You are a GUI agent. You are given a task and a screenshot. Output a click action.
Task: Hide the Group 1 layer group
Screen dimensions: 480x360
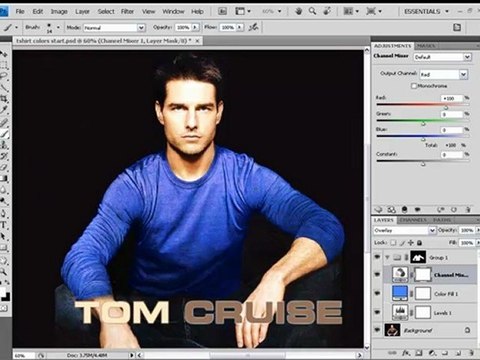click(377, 257)
